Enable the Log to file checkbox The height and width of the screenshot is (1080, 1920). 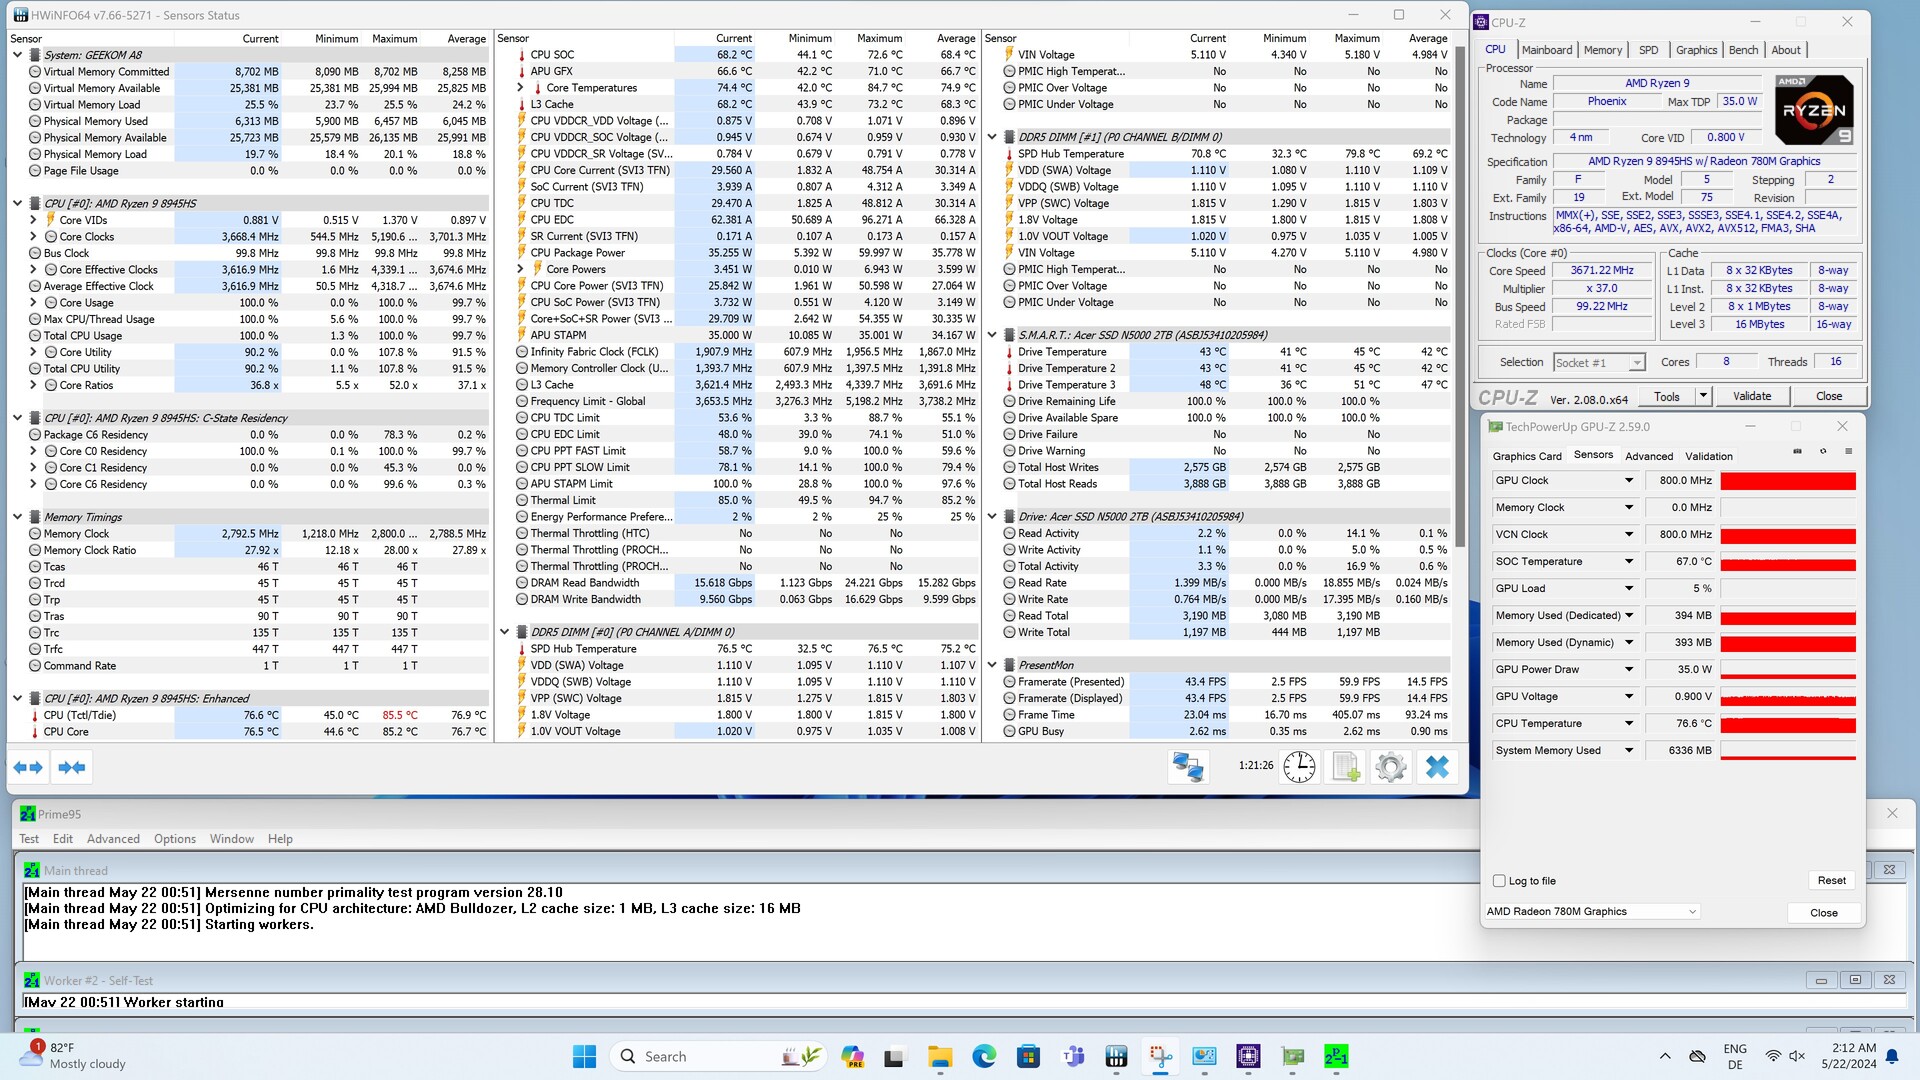(x=1499, y=881)
